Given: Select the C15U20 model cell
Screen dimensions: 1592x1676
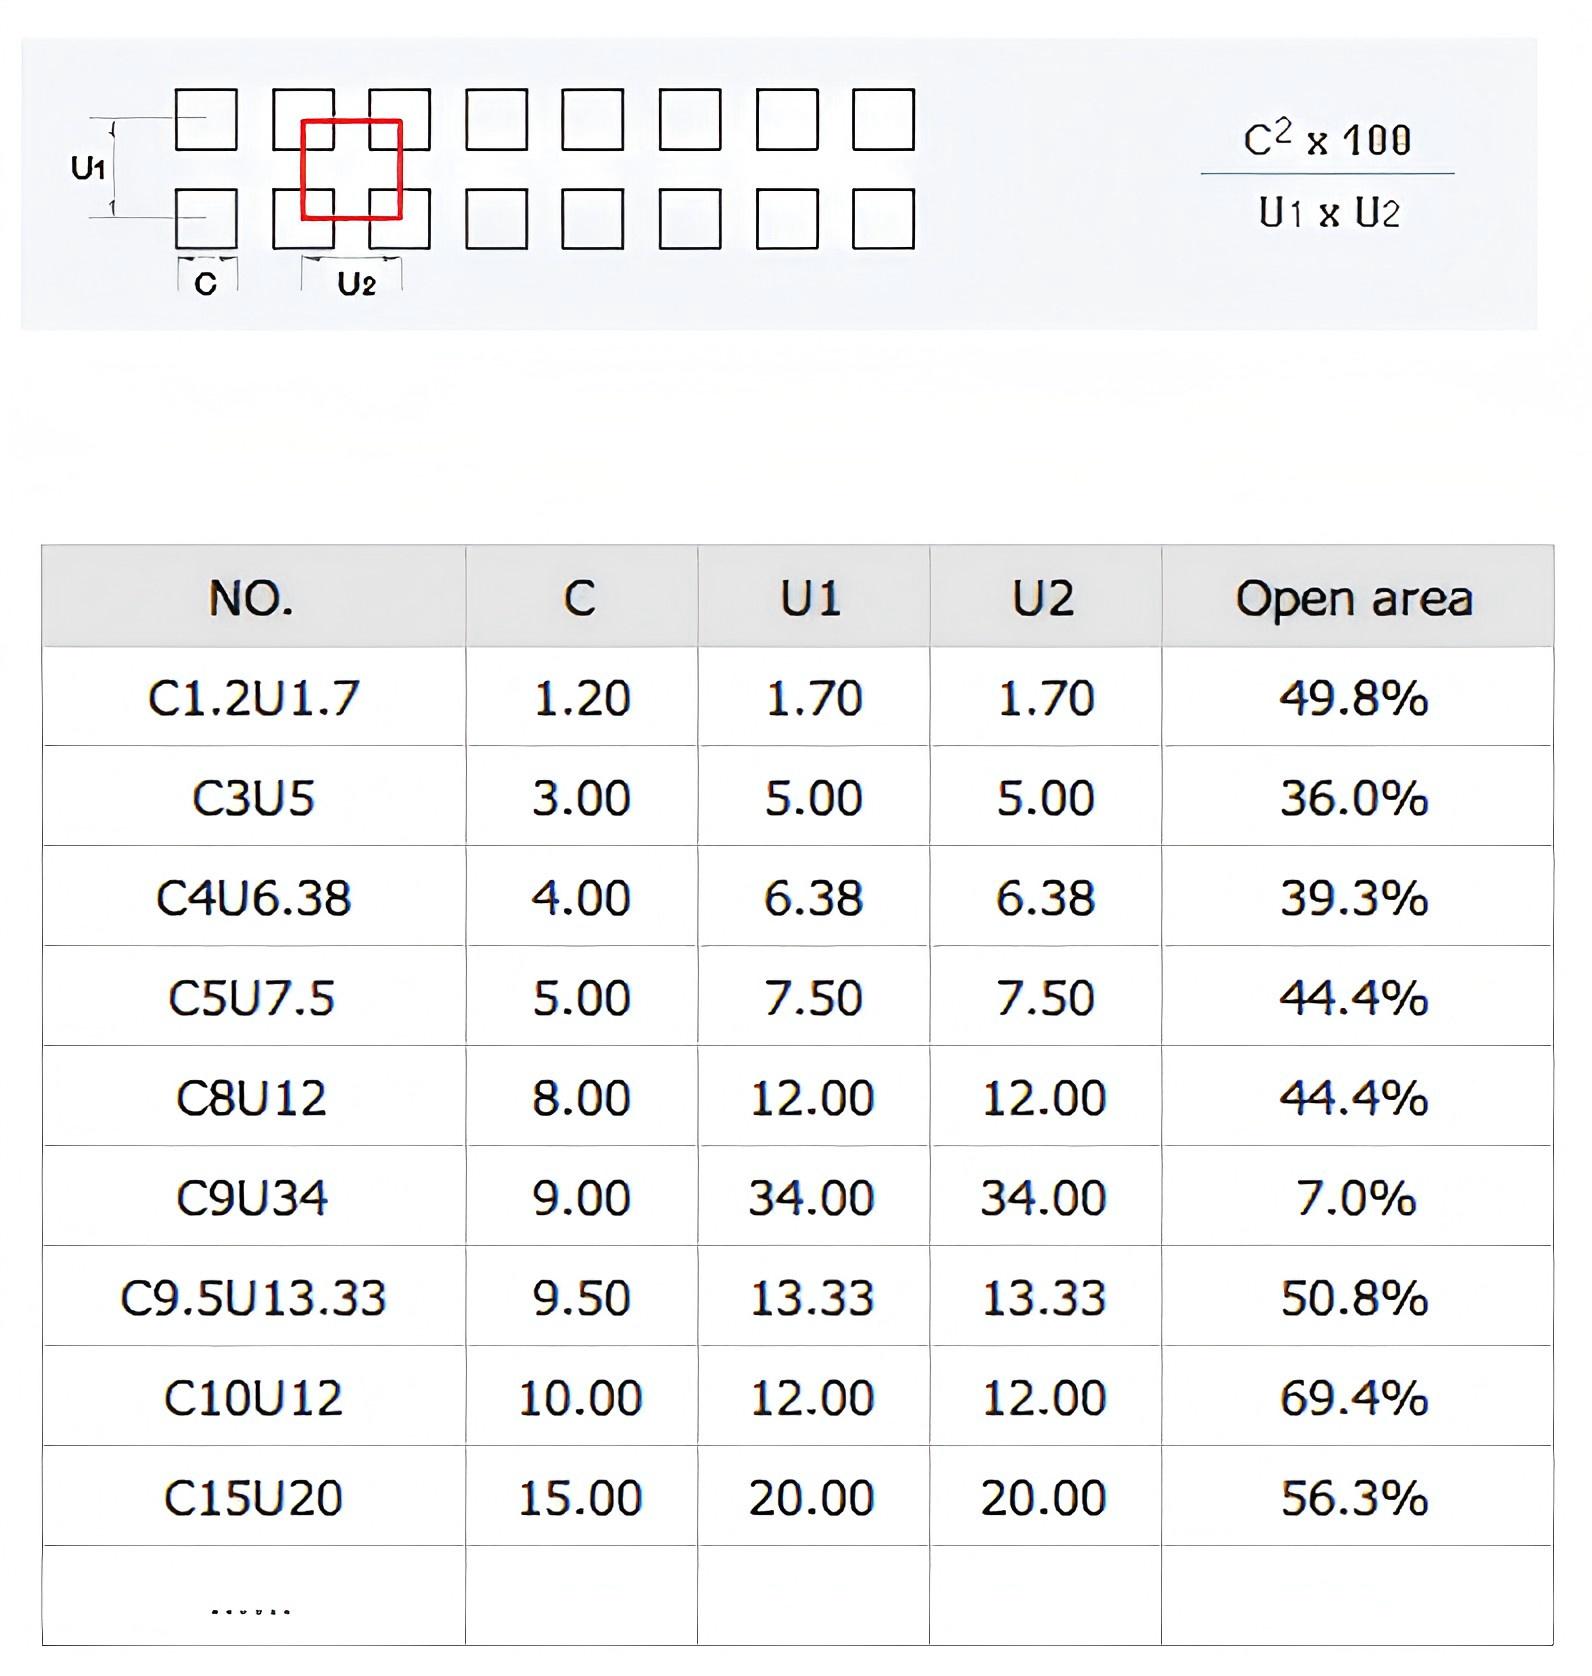Looking at the screenshot, I should 253,1498.
